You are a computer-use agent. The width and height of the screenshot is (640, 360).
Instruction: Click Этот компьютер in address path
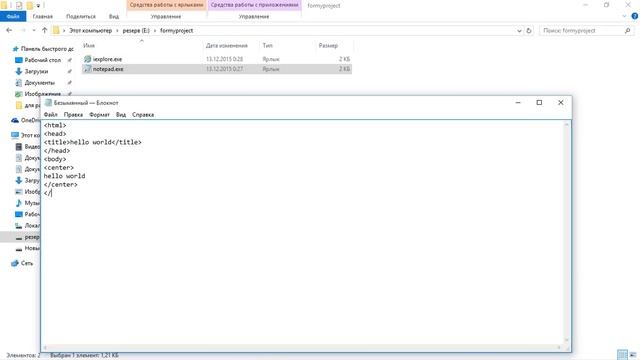point(90,31)
